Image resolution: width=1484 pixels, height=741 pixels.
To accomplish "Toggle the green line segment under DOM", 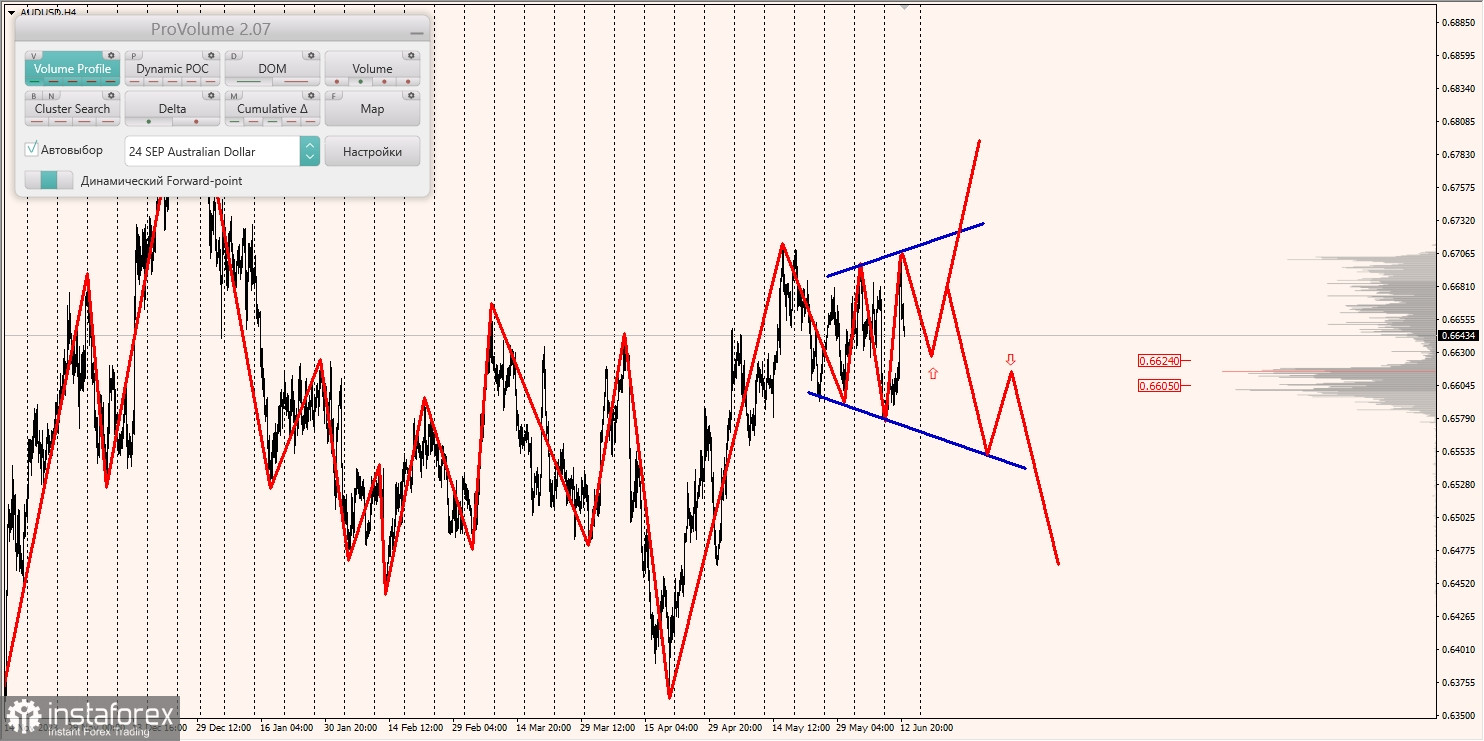I will (x=249, y=81).
